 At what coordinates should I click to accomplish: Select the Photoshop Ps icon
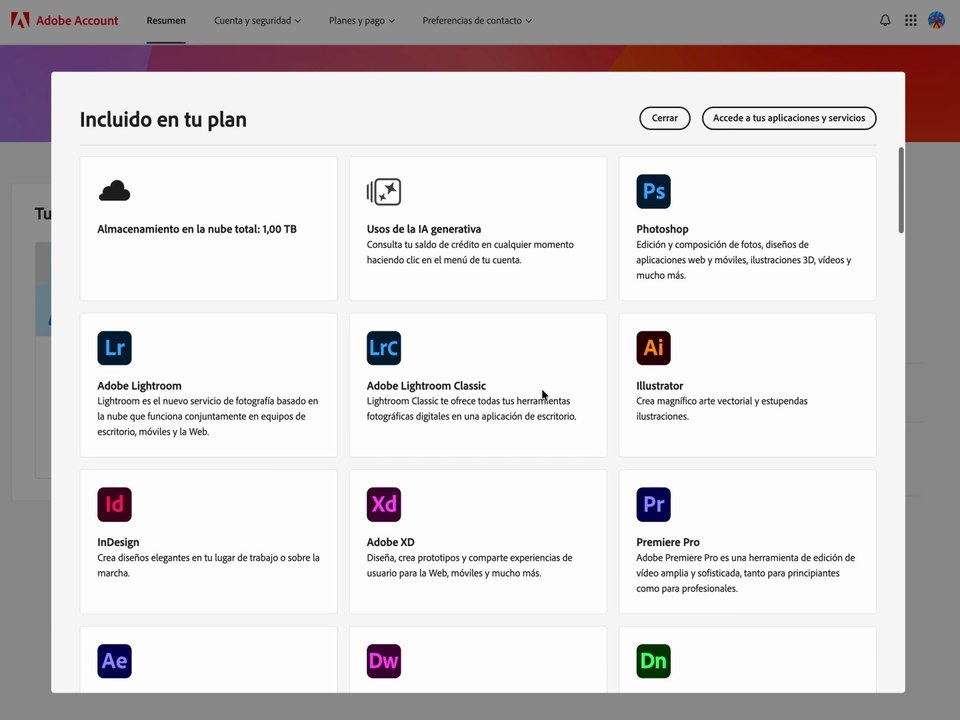[x=653, y=192]
